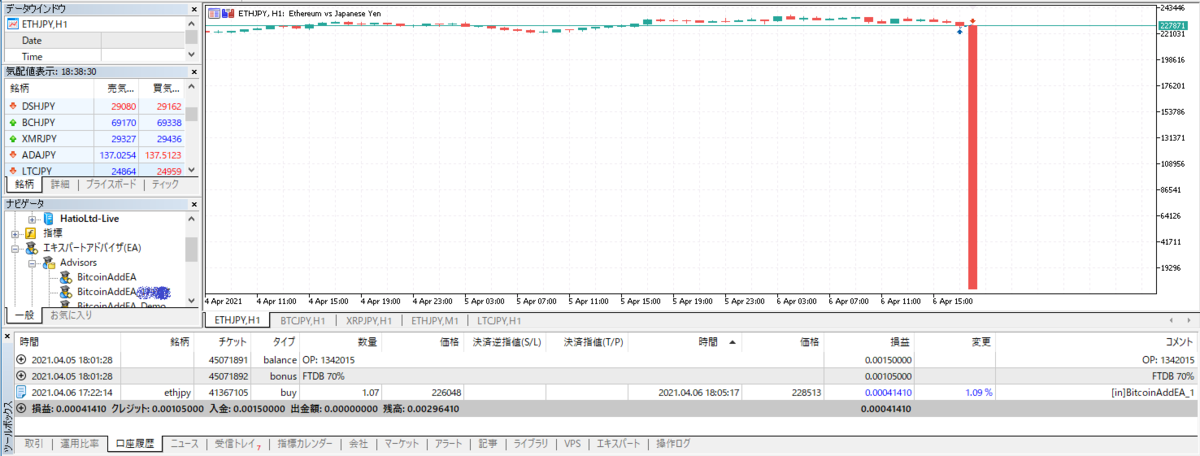Expand the 指標 tree node

click(x=15, y=233)
